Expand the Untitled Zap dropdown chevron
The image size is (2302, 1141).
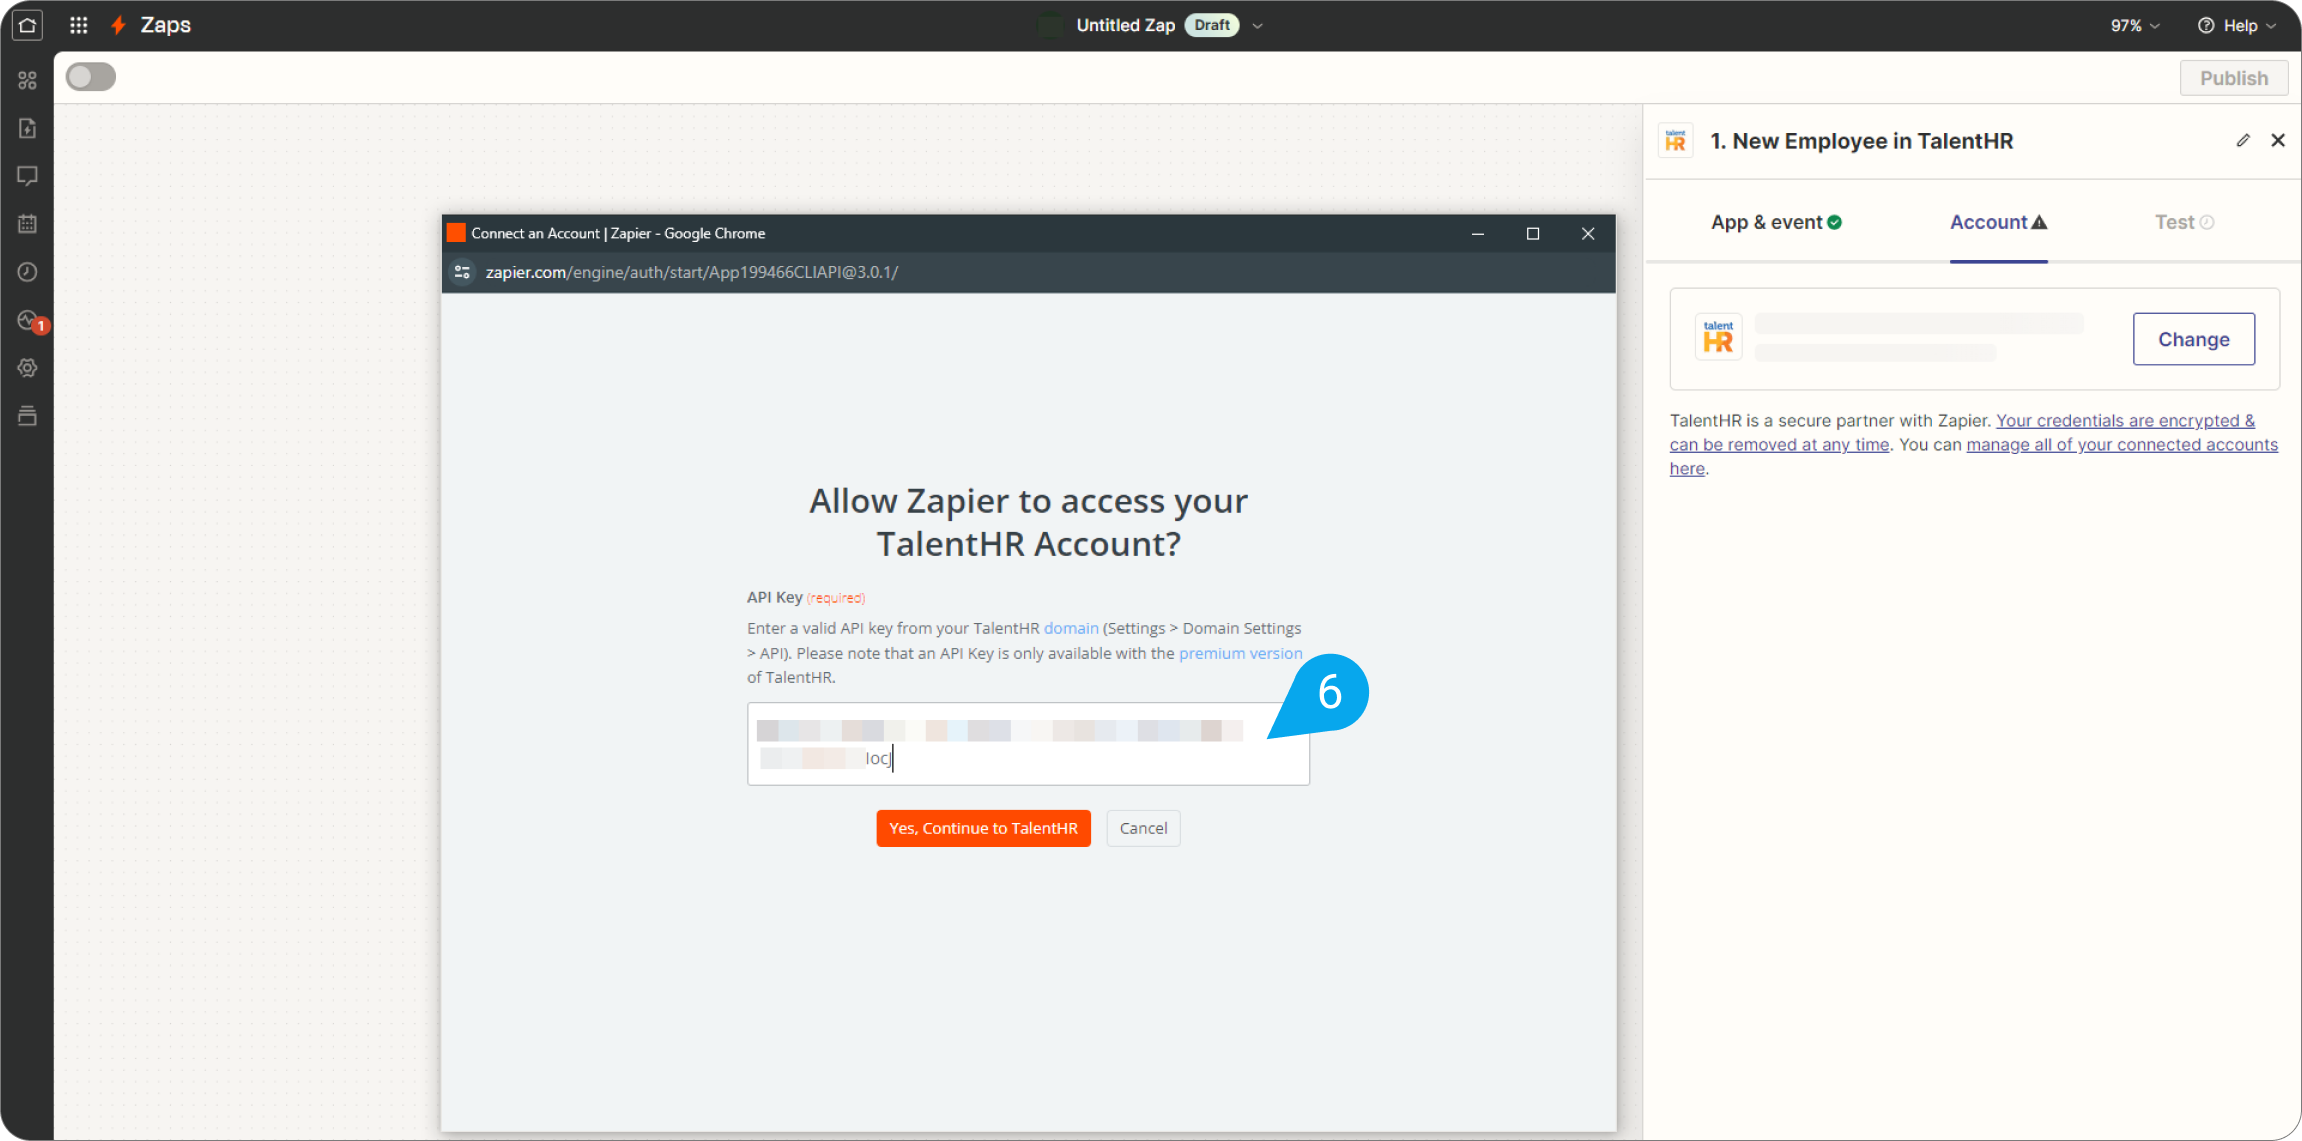point(1258,26)
